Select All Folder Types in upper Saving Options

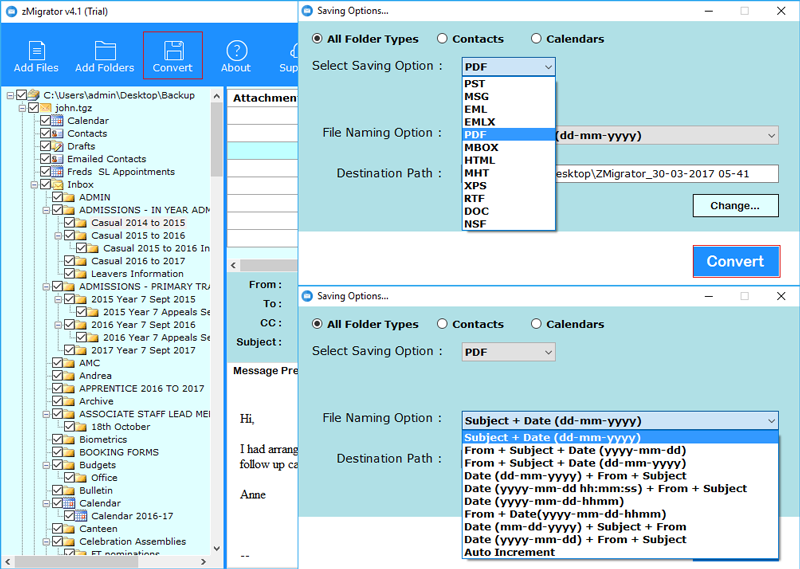click(x=317, y=39)
